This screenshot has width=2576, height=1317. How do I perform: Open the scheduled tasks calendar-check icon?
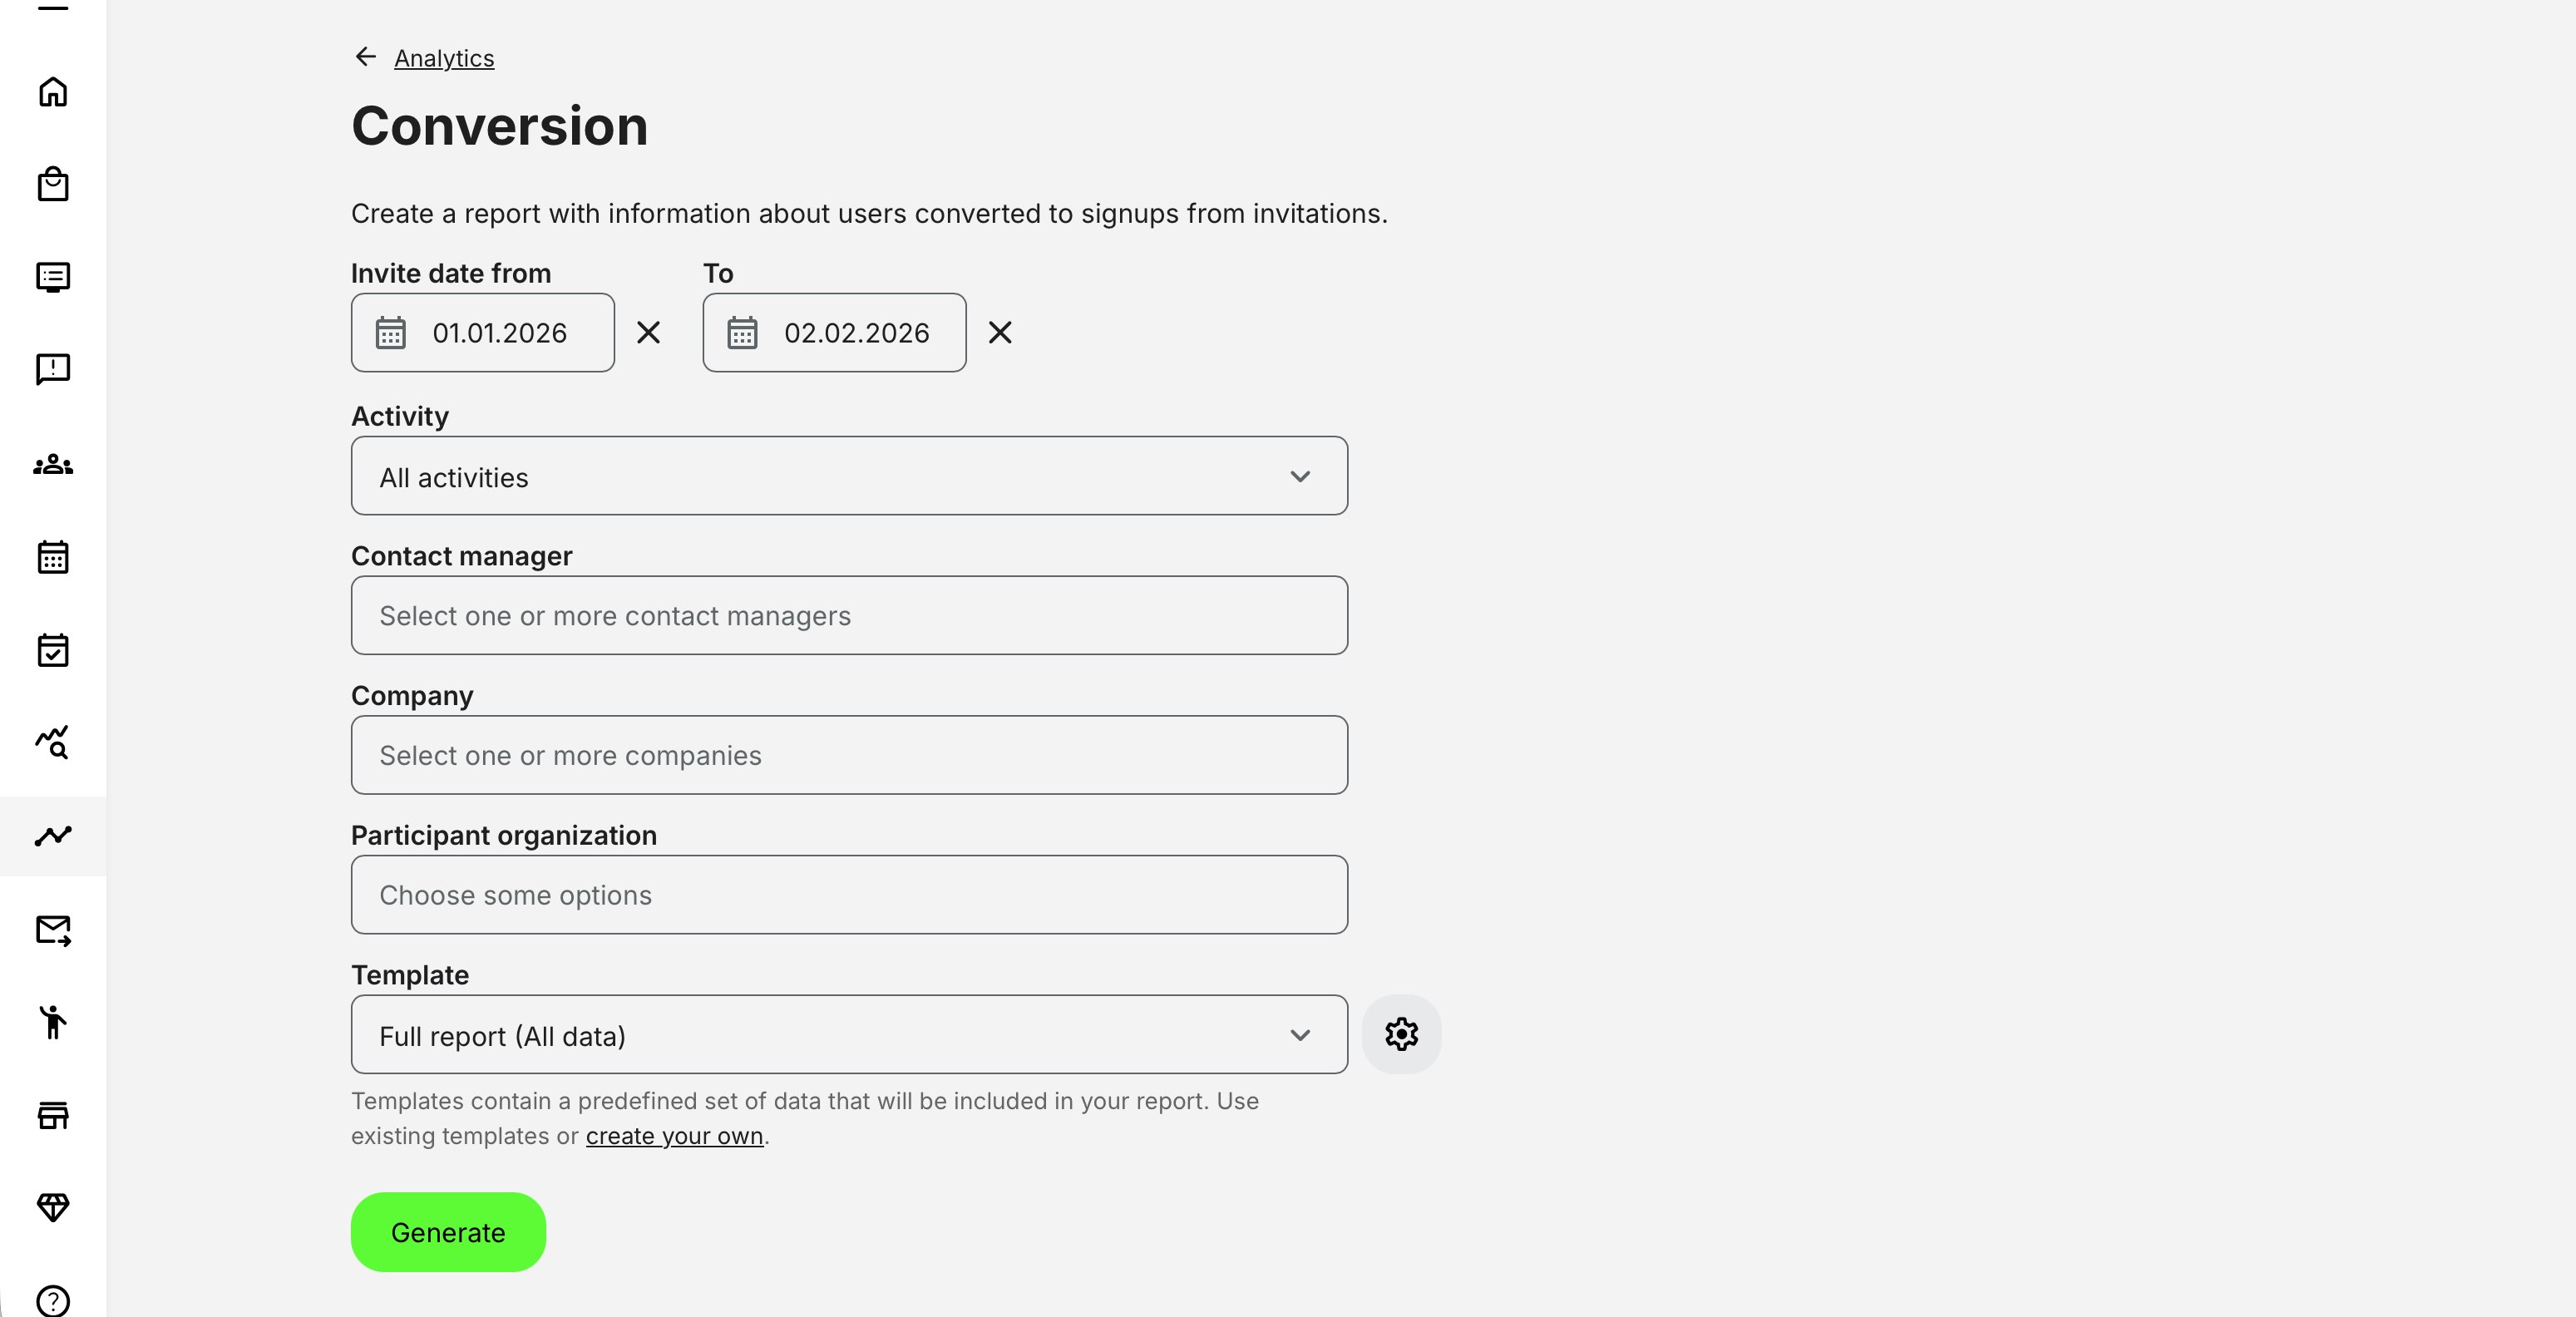pos(53,650)
